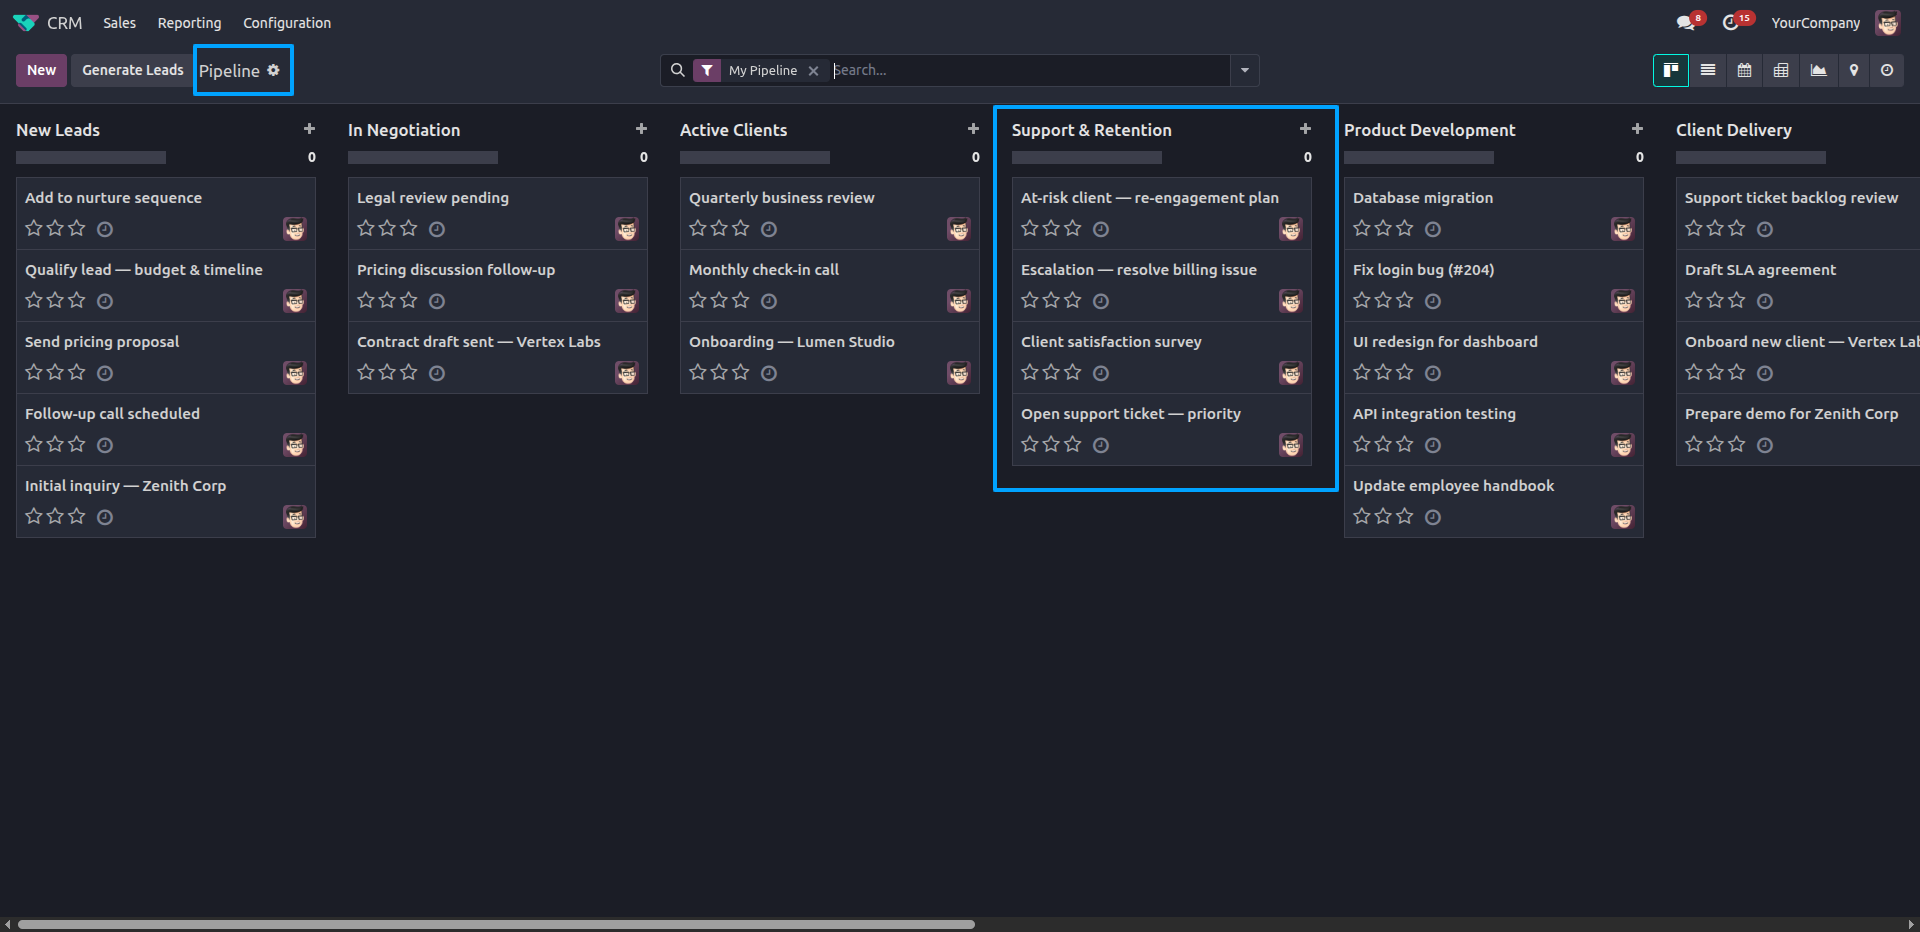Switch to pivot table view
This screenshot has width=1920, height=932.
pos(1781,70)
